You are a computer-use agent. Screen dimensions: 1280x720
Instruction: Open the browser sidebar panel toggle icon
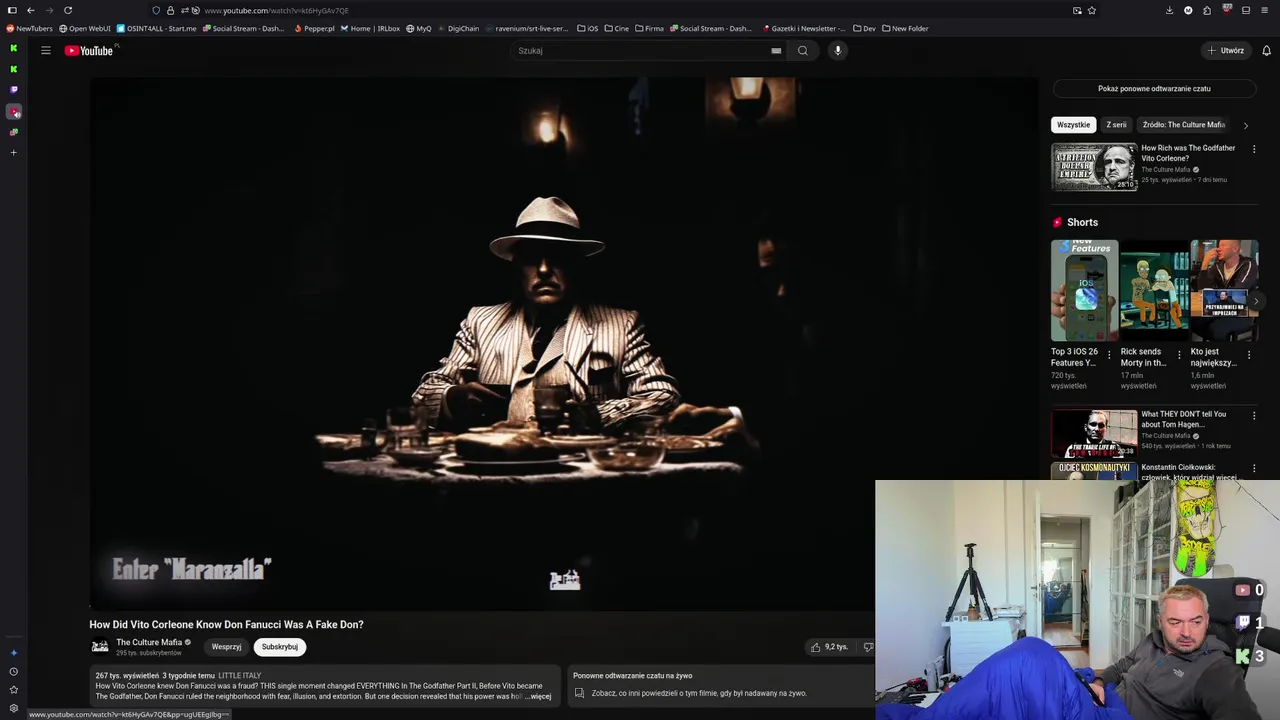click(x=12, y=10)
